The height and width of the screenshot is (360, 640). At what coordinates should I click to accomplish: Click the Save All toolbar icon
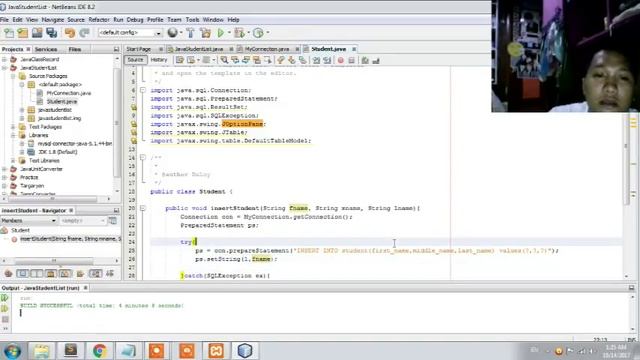tap(52, 33)
